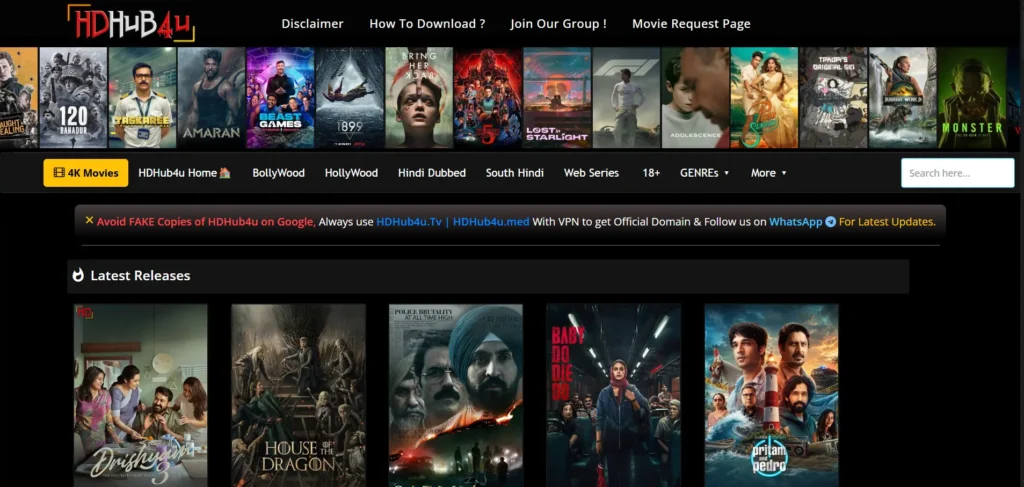This screenshot has width=1024, height=487.
Task: Open the House of the Dragon poster
Action: (x=298, y=396)
